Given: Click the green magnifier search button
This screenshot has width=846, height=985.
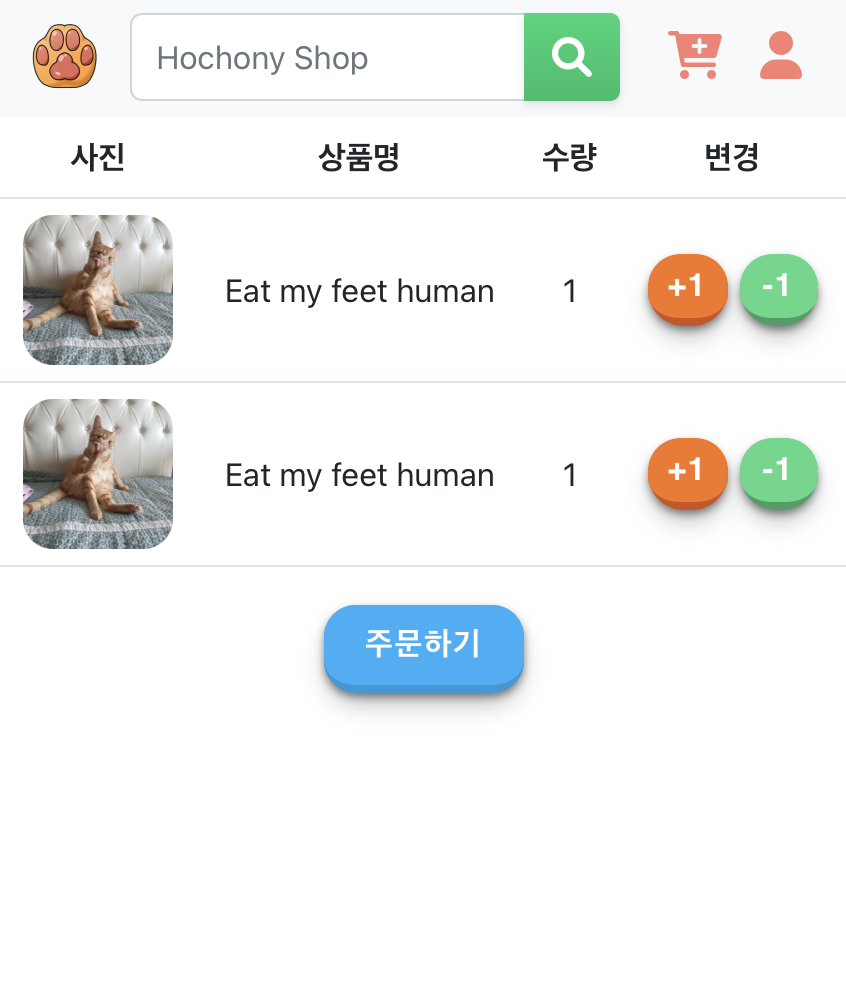Looking at the screenshot, I should point(572,57).
